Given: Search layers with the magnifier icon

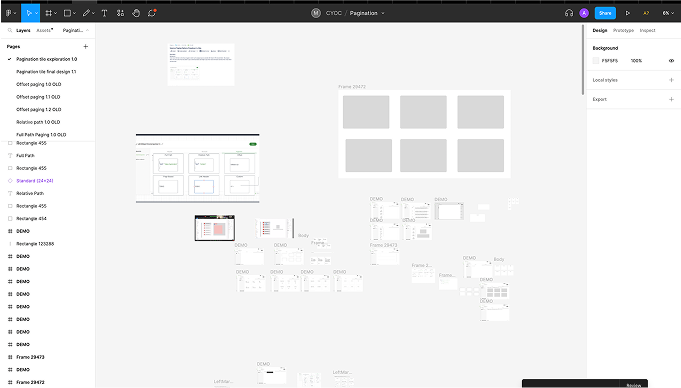Looking at the screenshot, I should point(10,30).
